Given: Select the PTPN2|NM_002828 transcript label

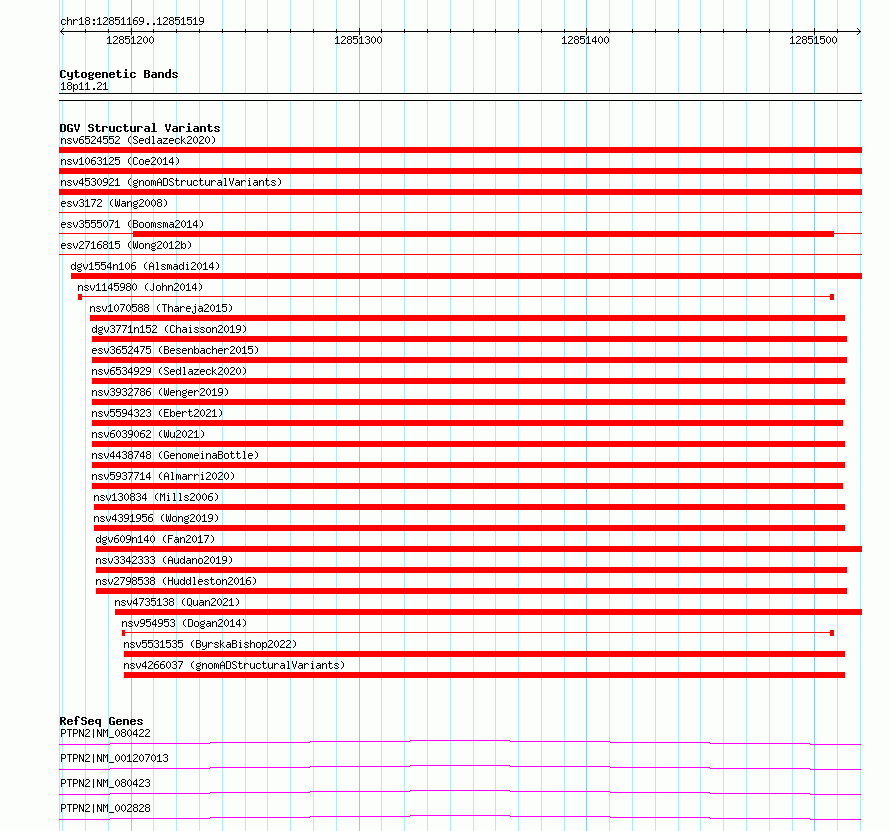Looking at the screenshot, I should pos(106,808).
